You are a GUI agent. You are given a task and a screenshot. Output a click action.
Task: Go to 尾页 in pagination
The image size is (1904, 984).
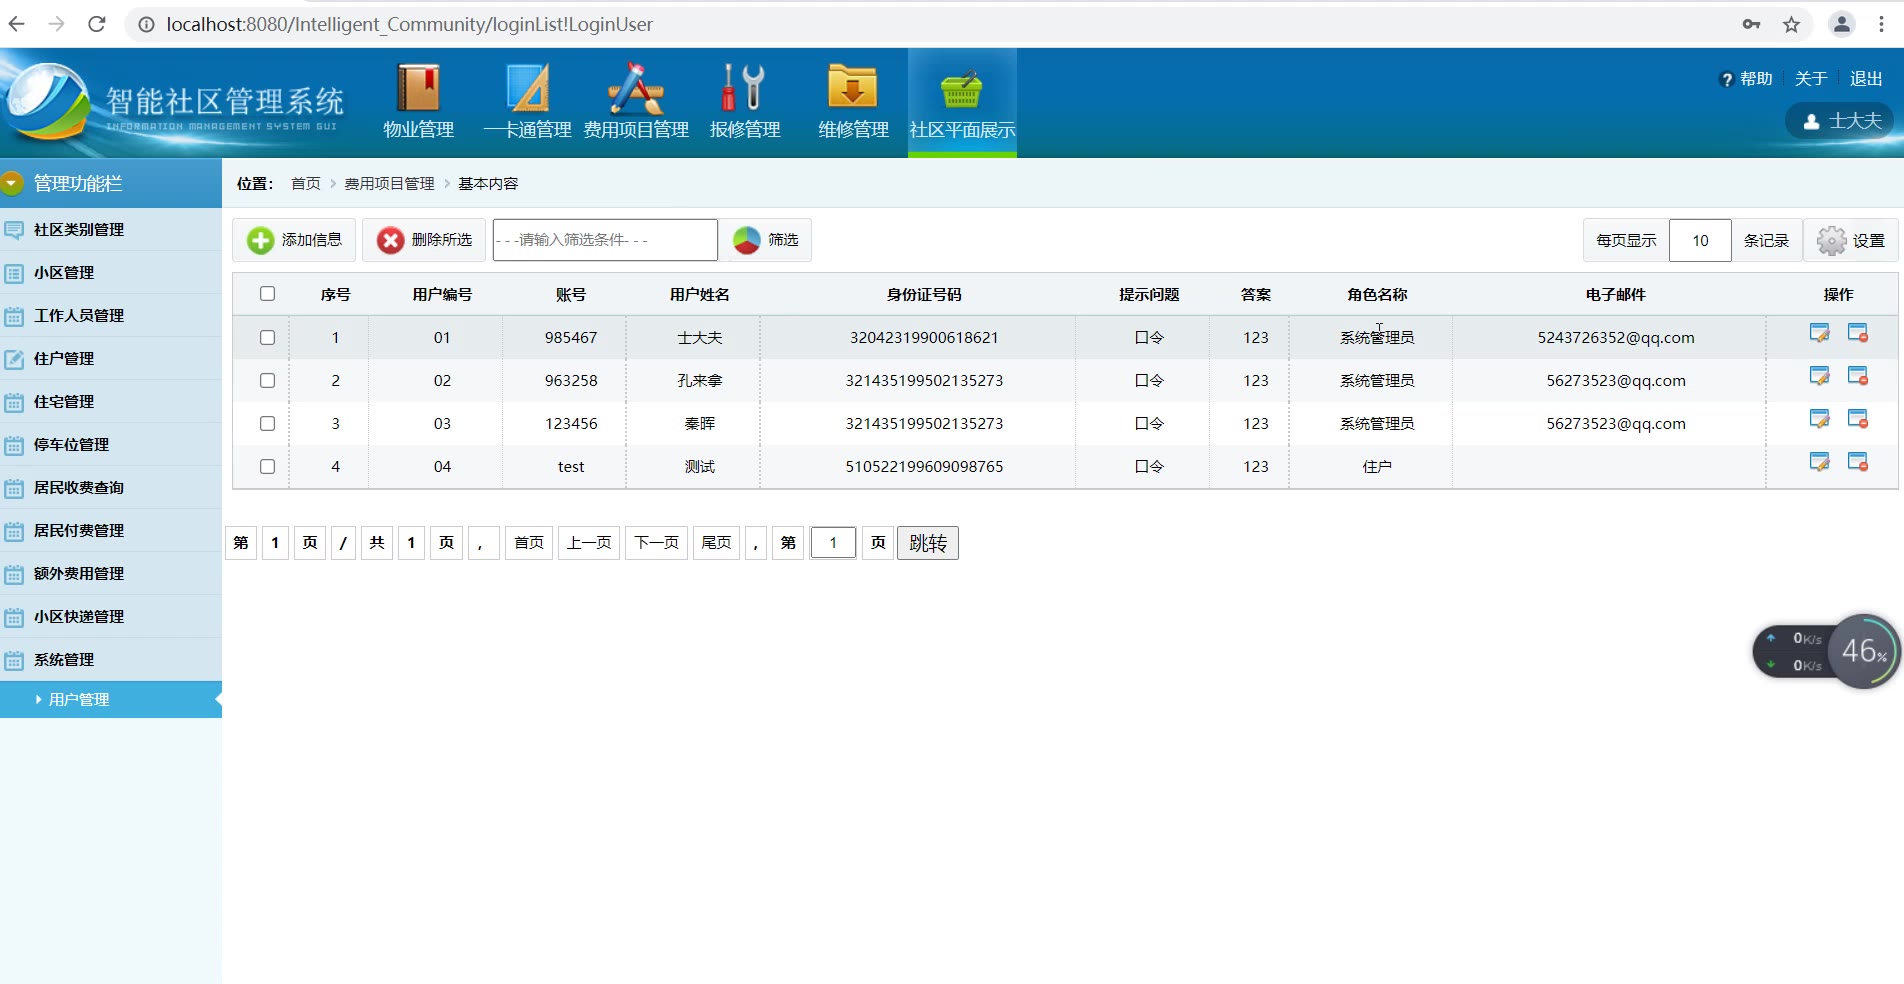[716, 543]
